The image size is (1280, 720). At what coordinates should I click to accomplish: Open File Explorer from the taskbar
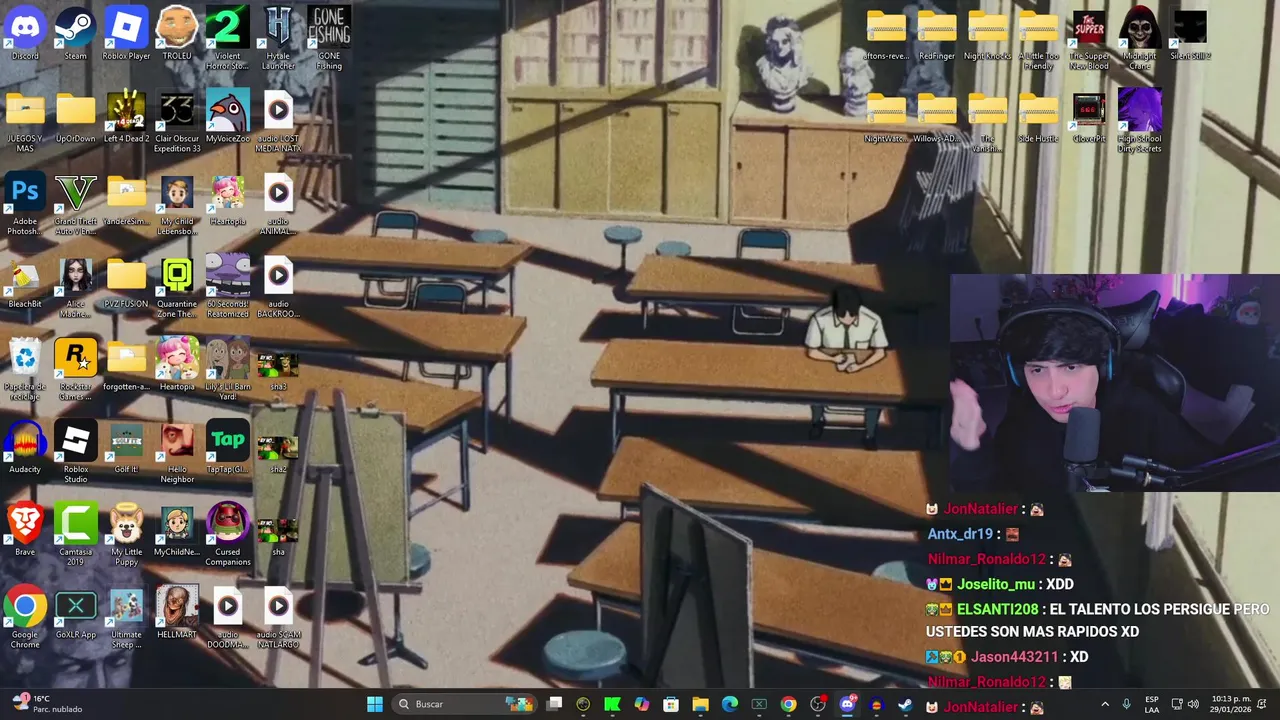(x=700, y=704)
